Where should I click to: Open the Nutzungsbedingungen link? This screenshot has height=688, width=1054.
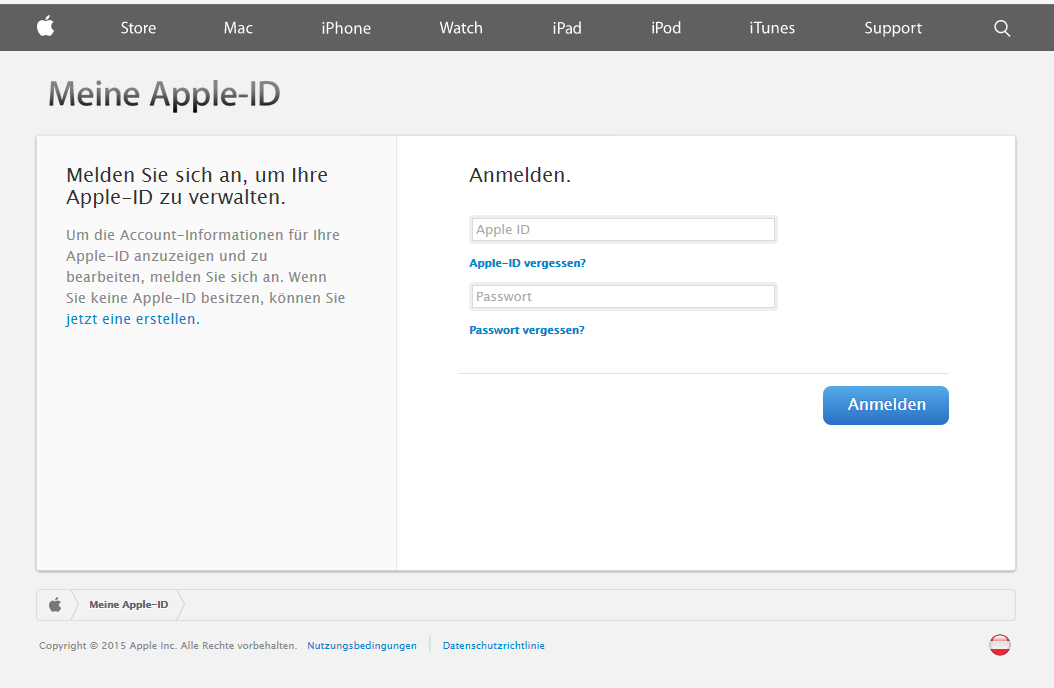(362, 646)
